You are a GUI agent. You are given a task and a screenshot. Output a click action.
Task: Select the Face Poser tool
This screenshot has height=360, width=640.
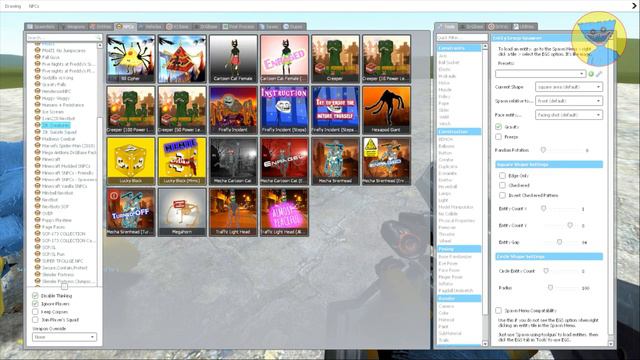coord(449,270)
